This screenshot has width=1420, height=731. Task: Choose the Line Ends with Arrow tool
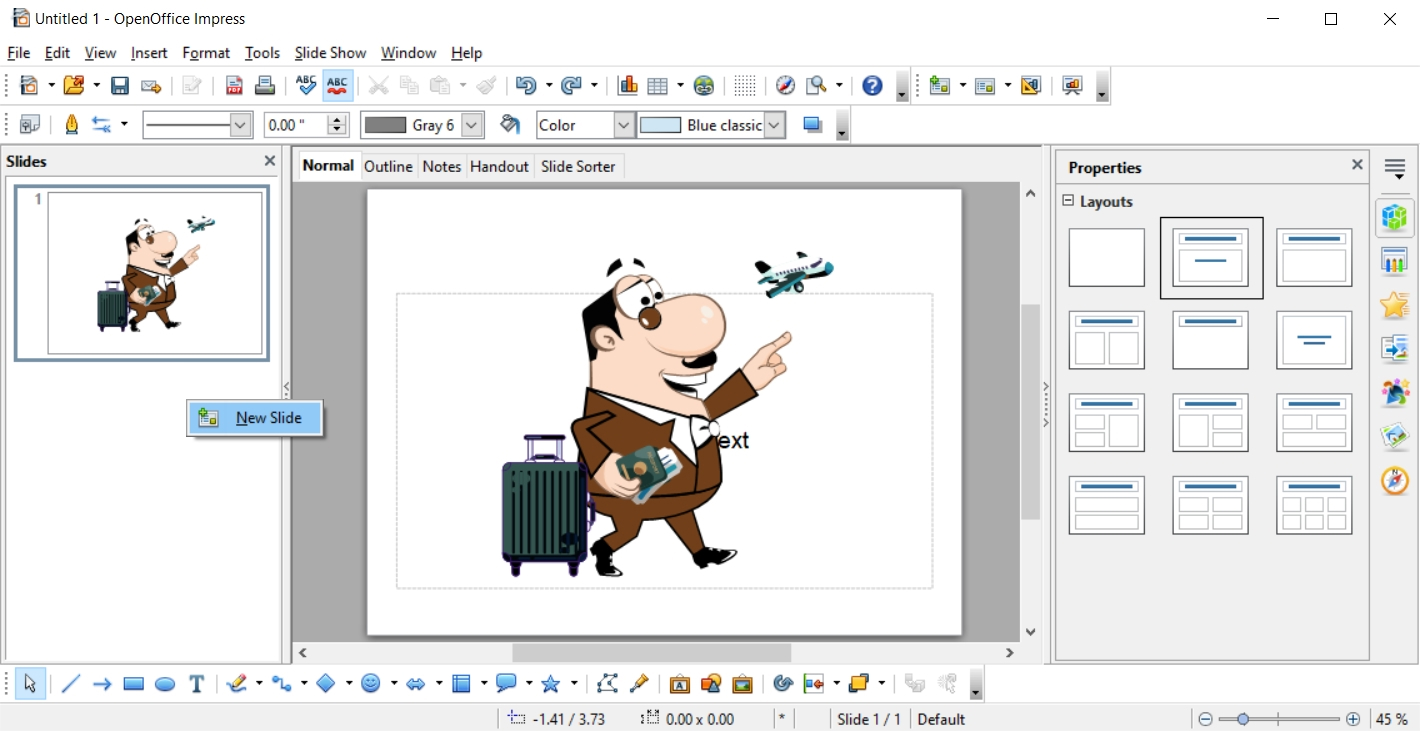coord(102,684)
